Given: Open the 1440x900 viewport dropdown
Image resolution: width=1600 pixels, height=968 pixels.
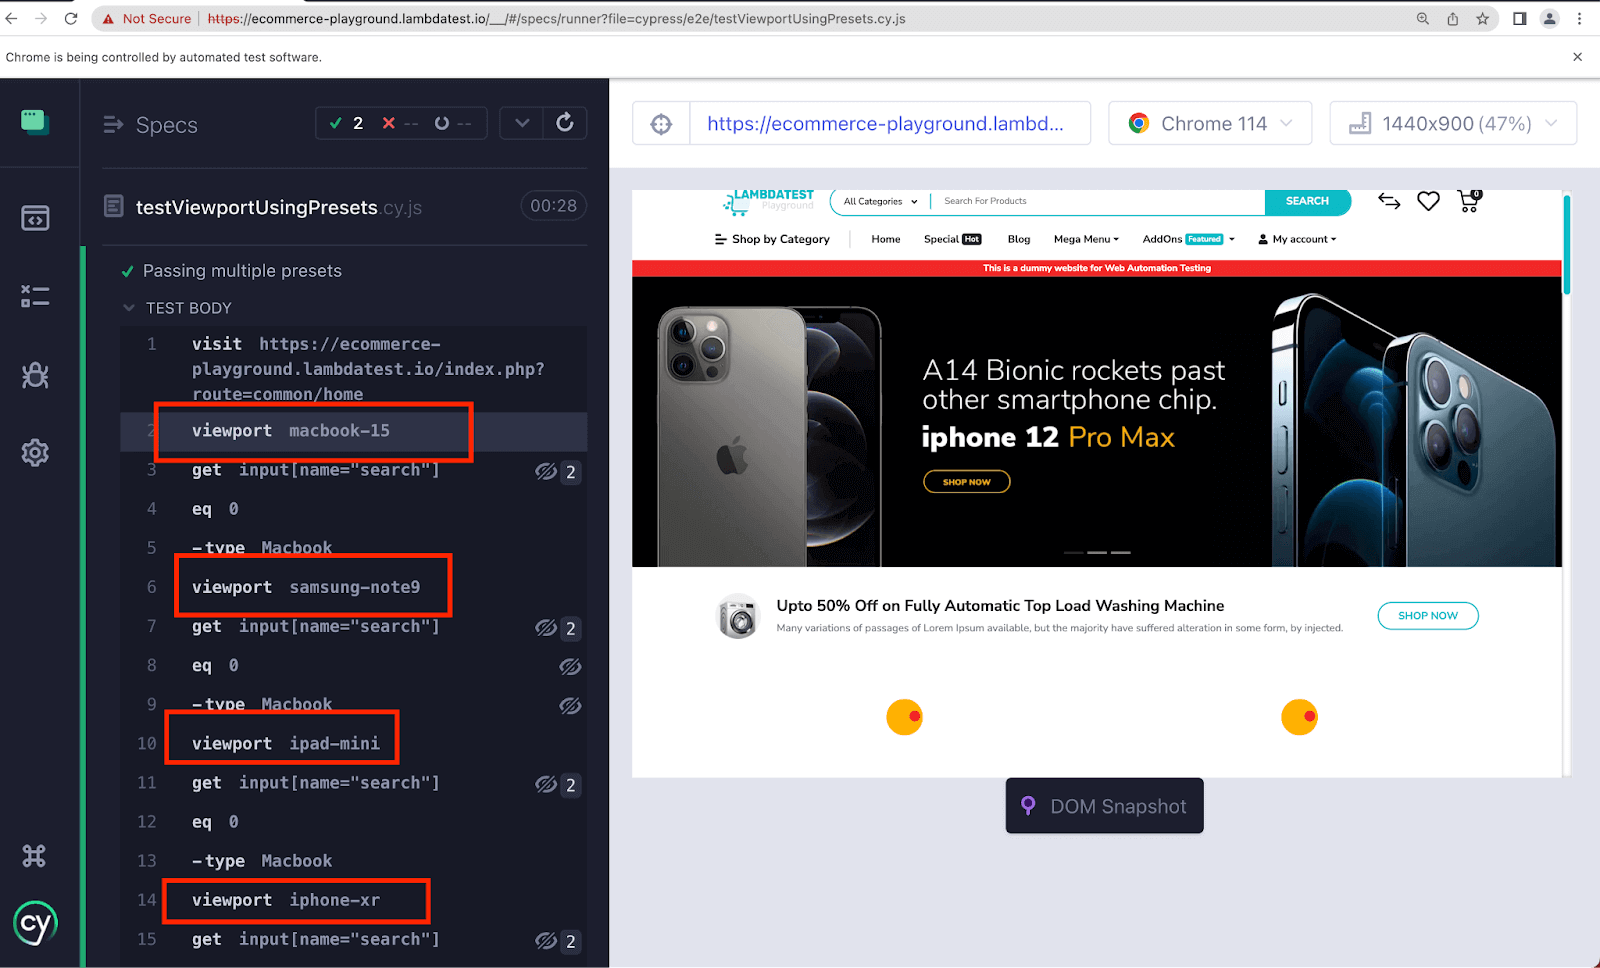Looking at the screenshot, I should pyautogui.click(x=1453, y=123).
